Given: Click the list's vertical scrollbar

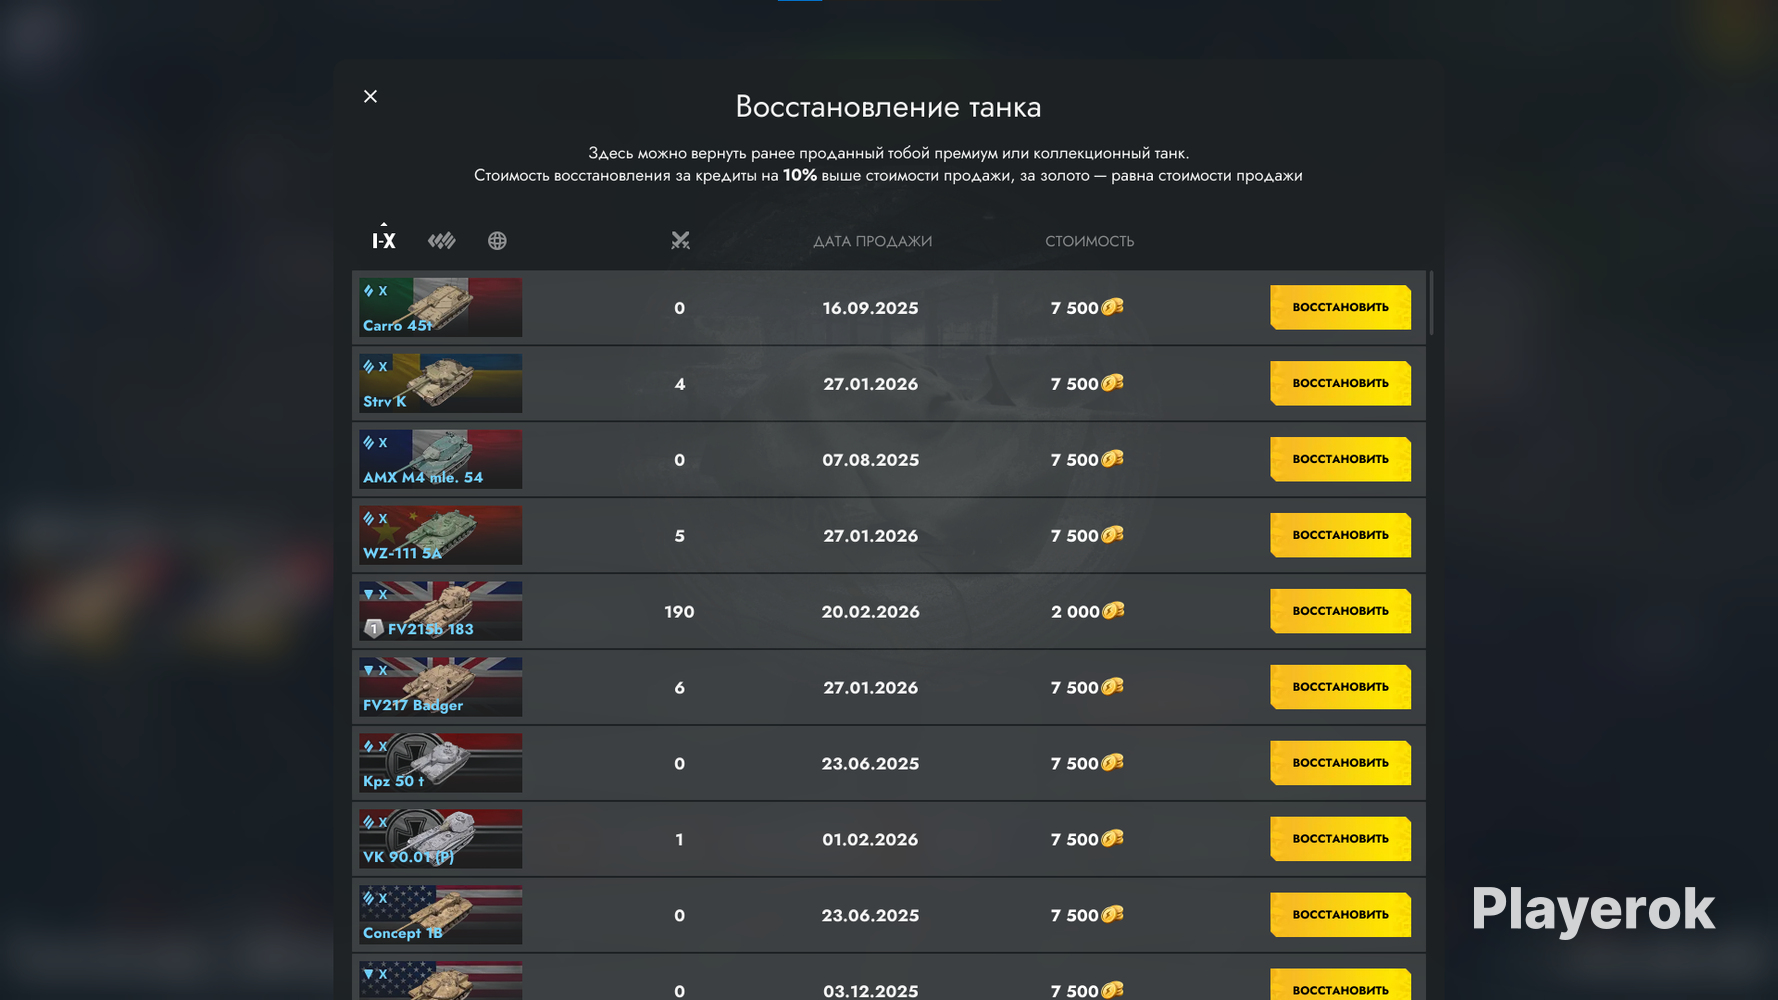Looking at the screenshot, I should [x=1431, y=303].
